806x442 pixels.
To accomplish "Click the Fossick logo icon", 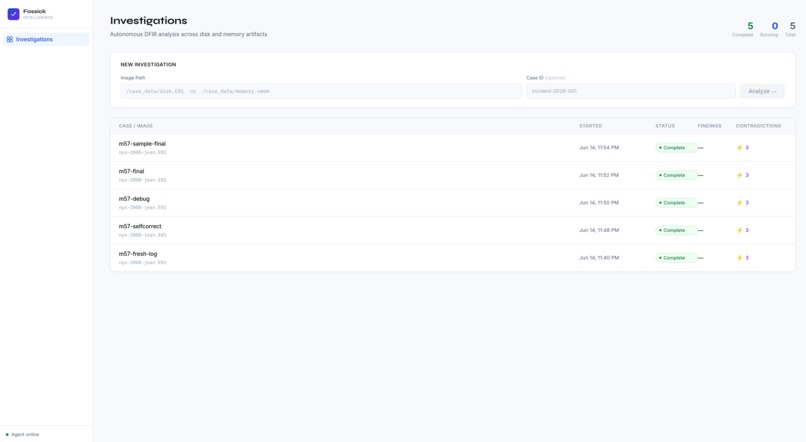I will [13, 14].
